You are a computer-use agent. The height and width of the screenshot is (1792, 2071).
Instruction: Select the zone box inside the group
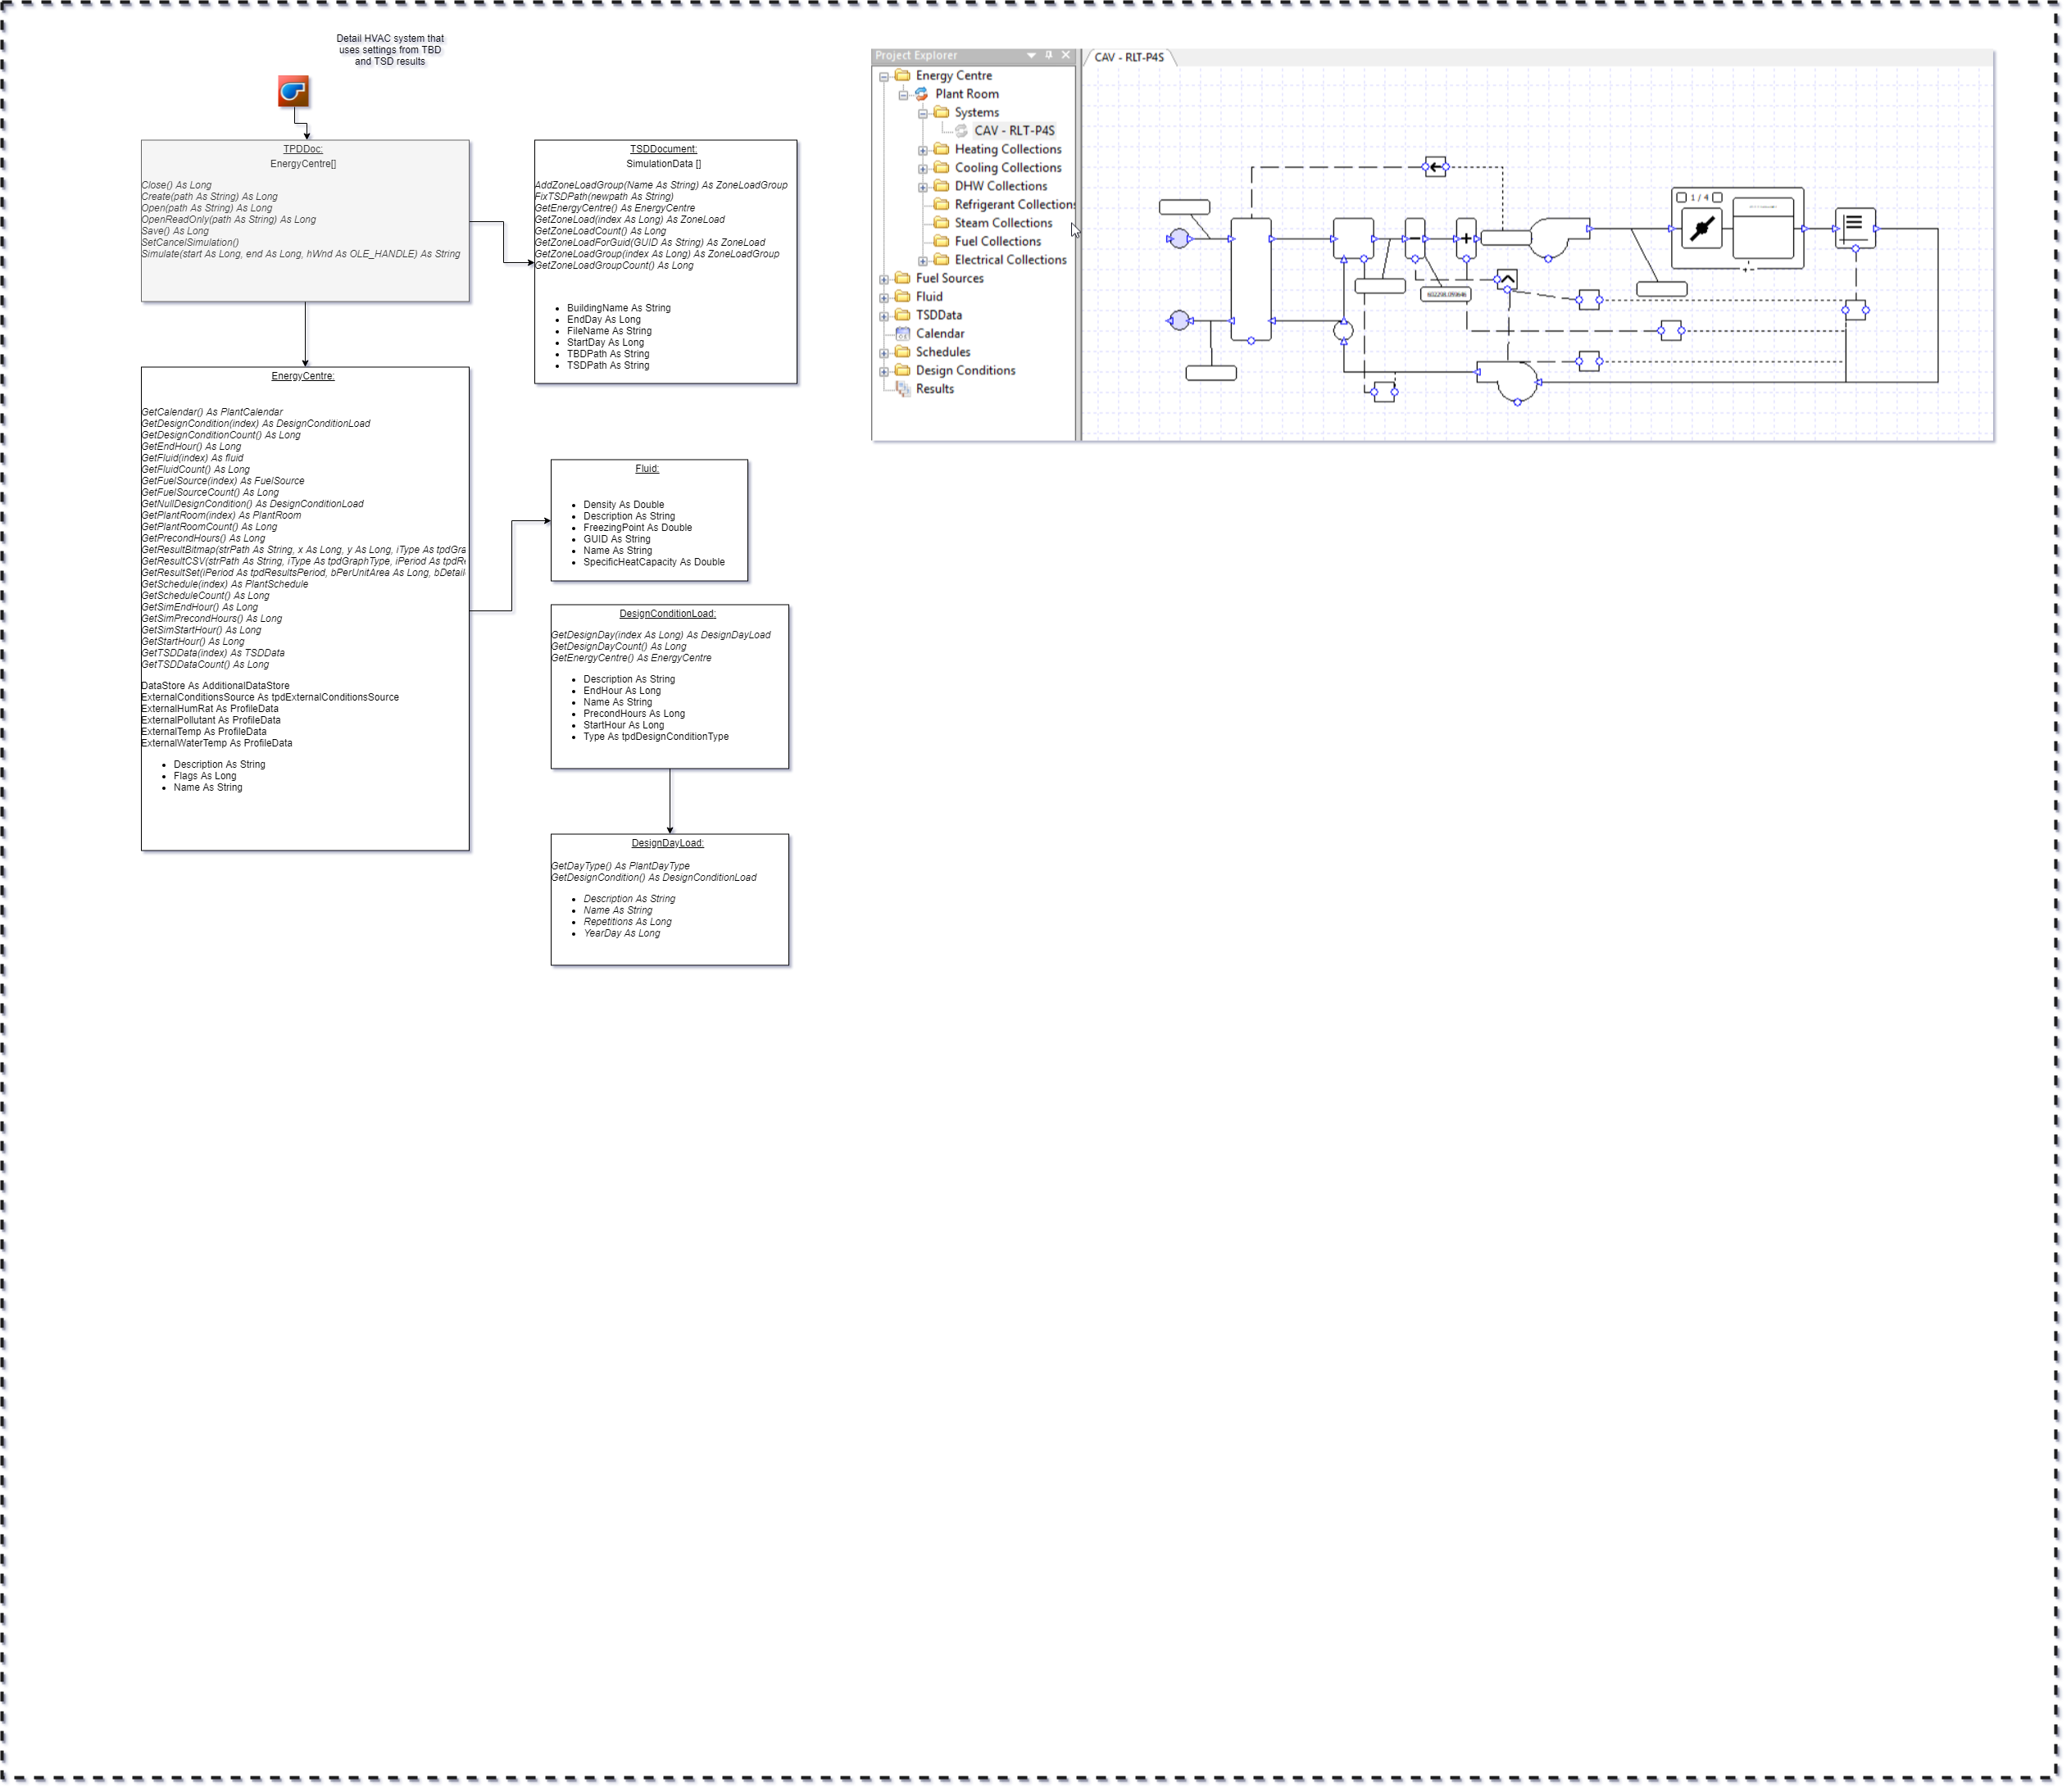point(1763,229)
